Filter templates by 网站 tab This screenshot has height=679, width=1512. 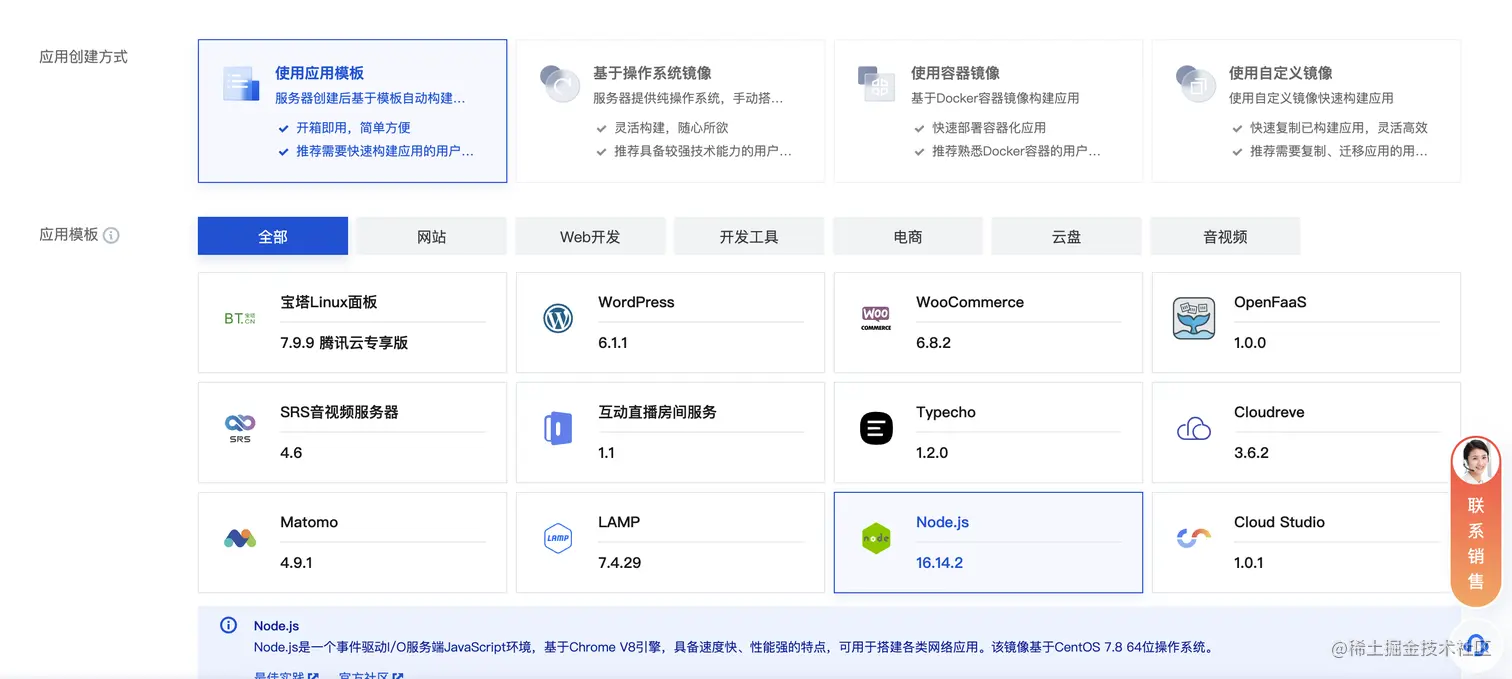(431, 236)
